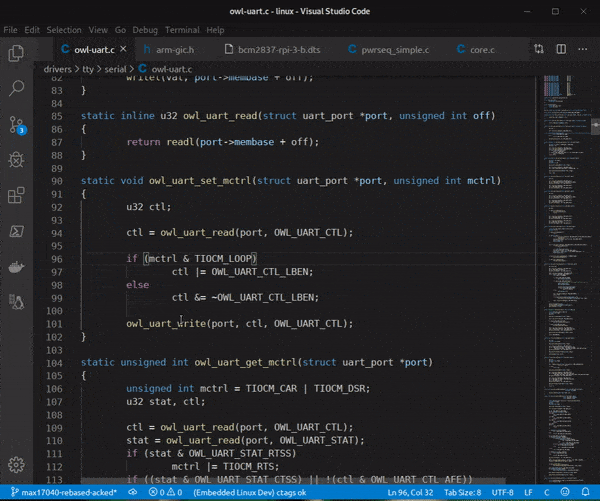Change the Tab Size: 8 setting
The image size is (600, 501).
coord(462,492)
